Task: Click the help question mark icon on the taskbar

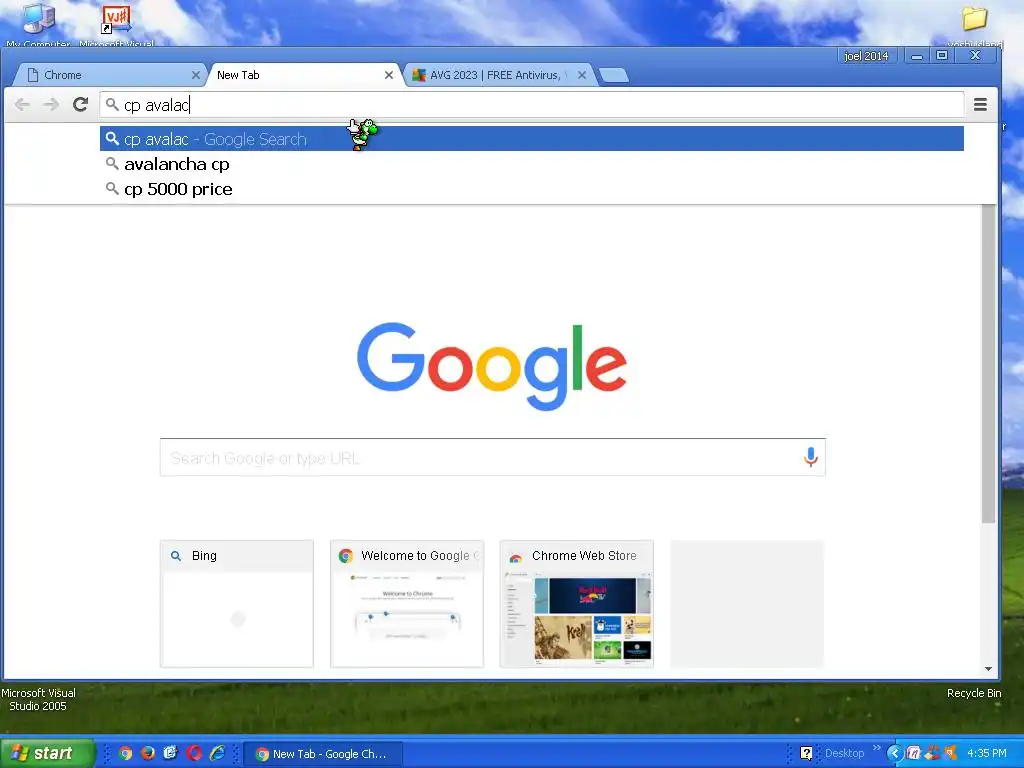Action: pos(807,754)
